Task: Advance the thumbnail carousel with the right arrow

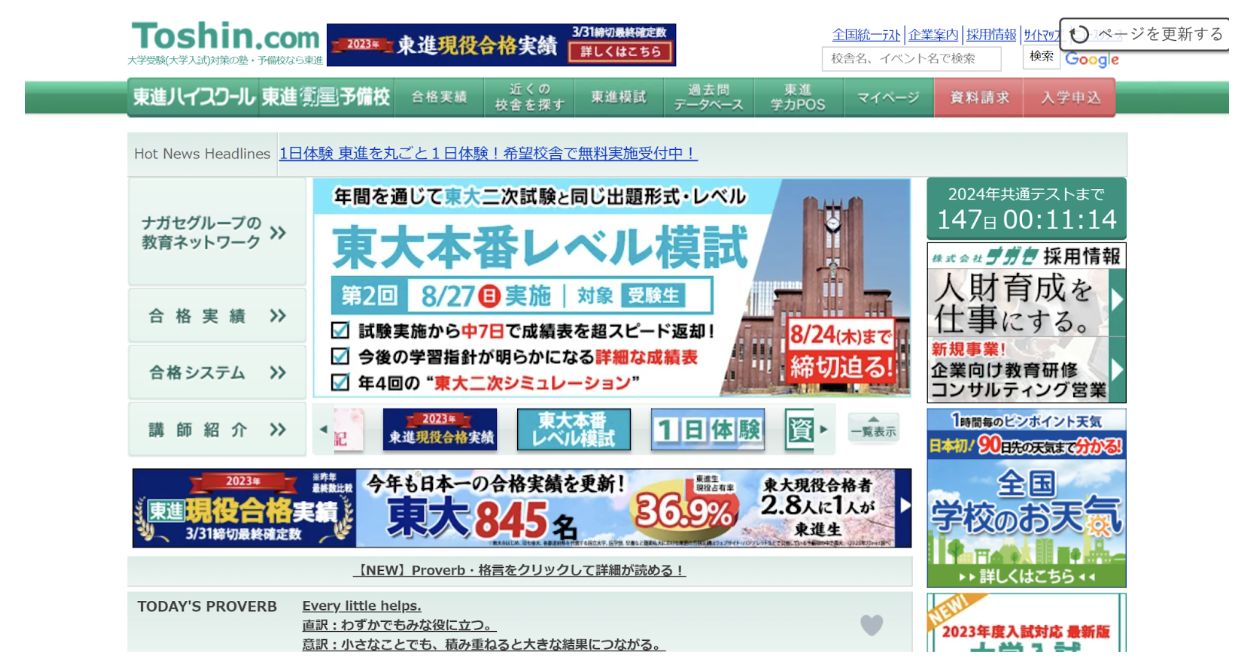Action: pyautogui.click(x=824, y=430)
